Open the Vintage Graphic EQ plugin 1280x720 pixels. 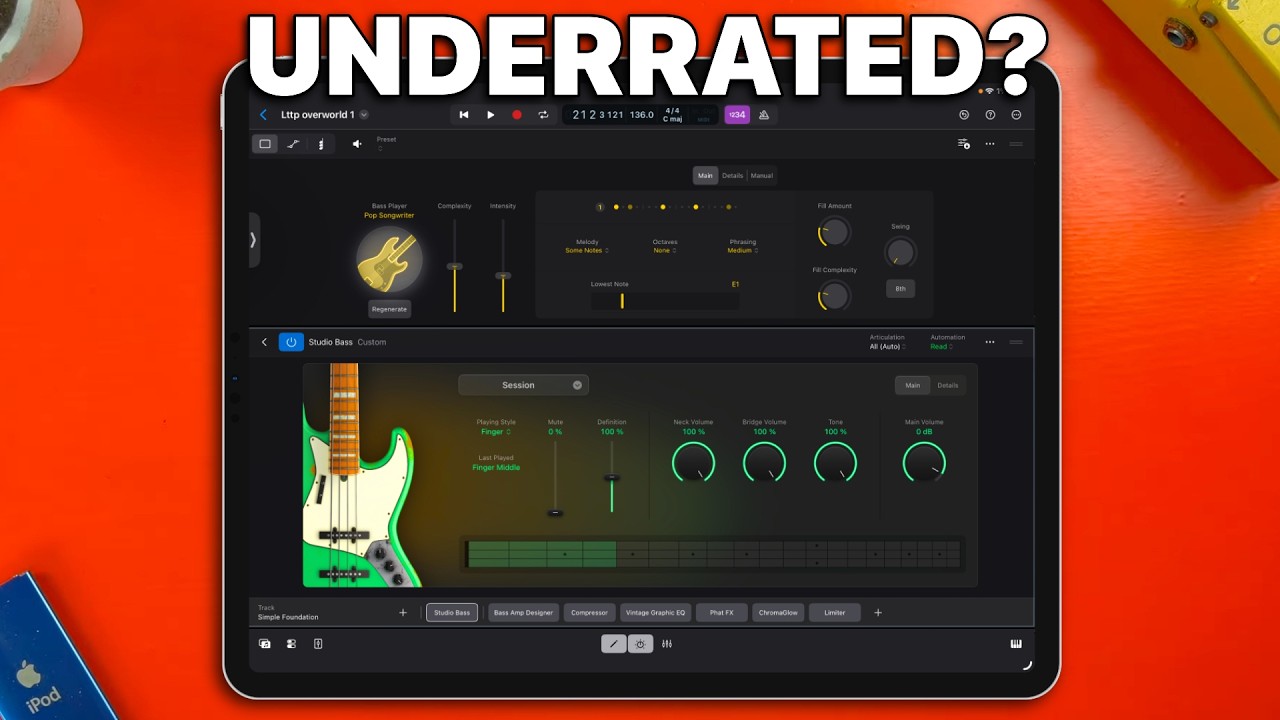pyautogui.click(x=656, y=612)
